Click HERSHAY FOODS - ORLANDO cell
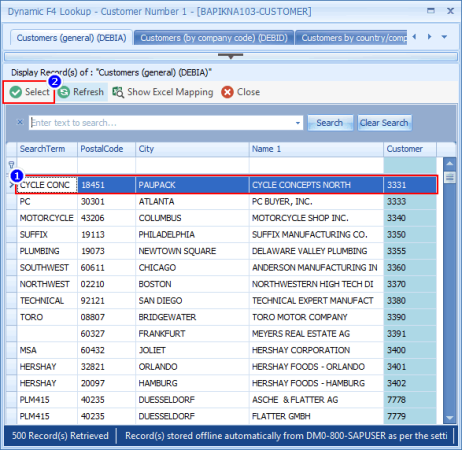462x450 pixels. 316,367
